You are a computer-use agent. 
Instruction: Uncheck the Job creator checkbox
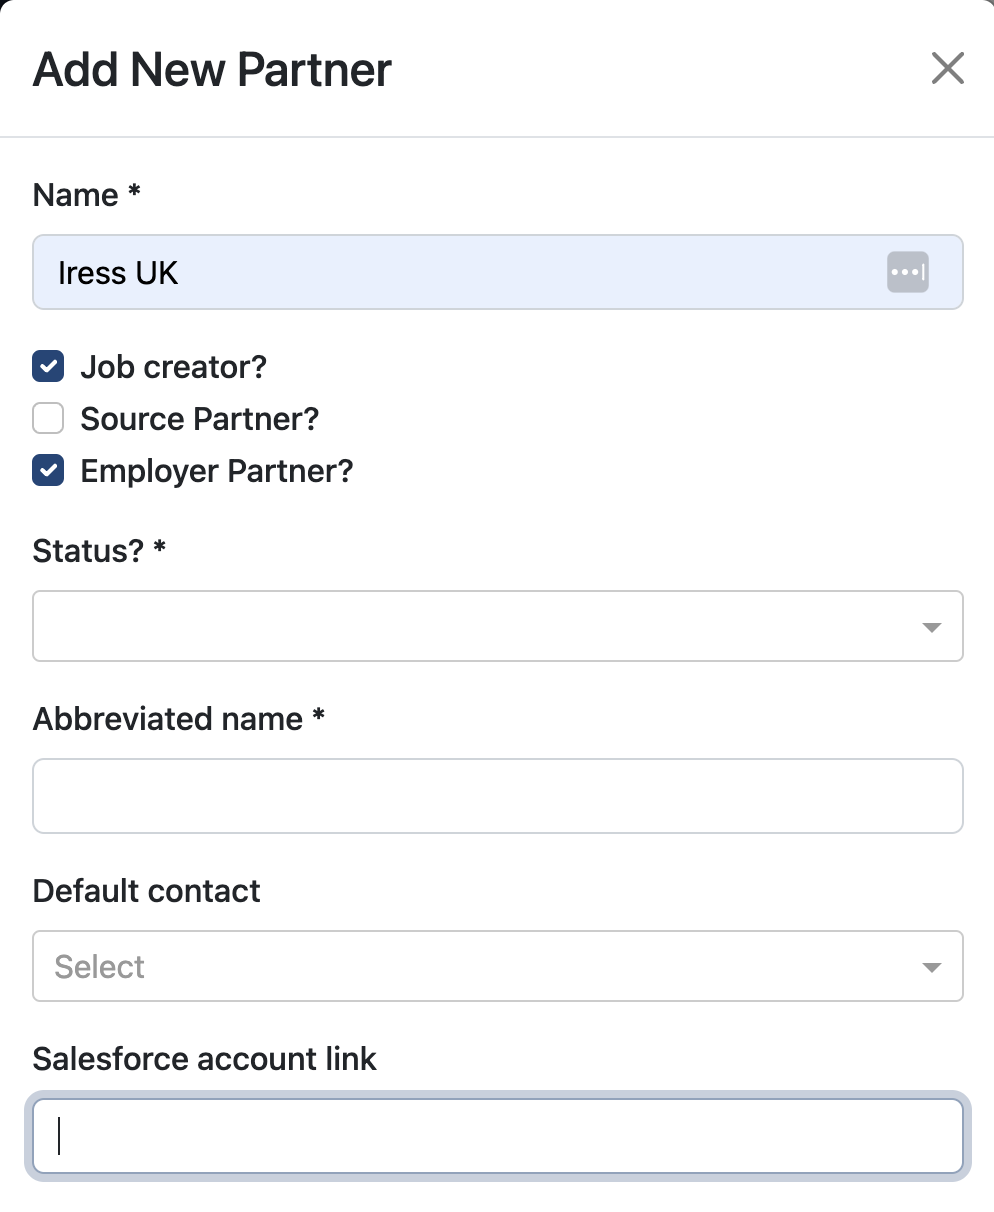48,367
